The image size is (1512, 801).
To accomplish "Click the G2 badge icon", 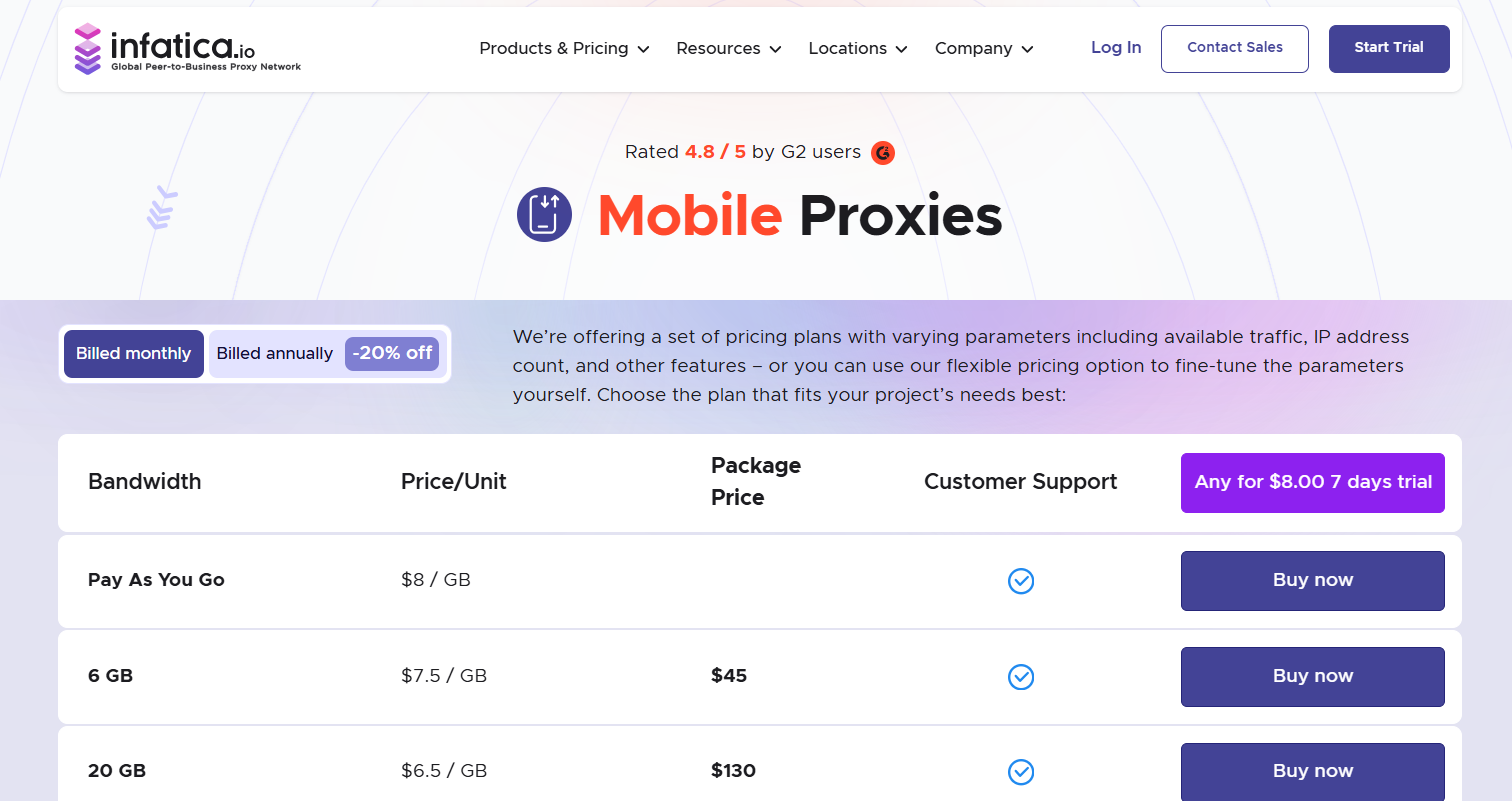I will 882,153.
